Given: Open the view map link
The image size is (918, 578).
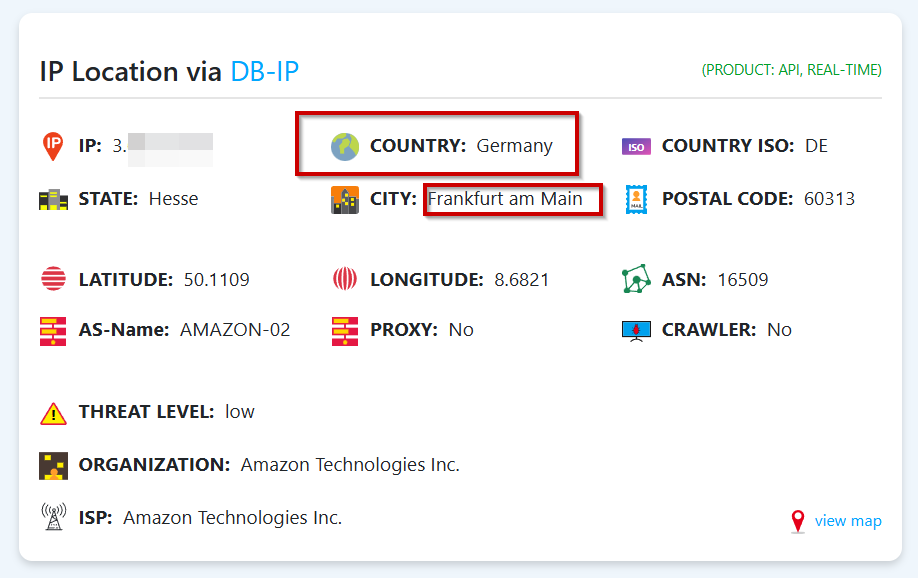Looking at the screenshot, I should [x=848, y=521].
